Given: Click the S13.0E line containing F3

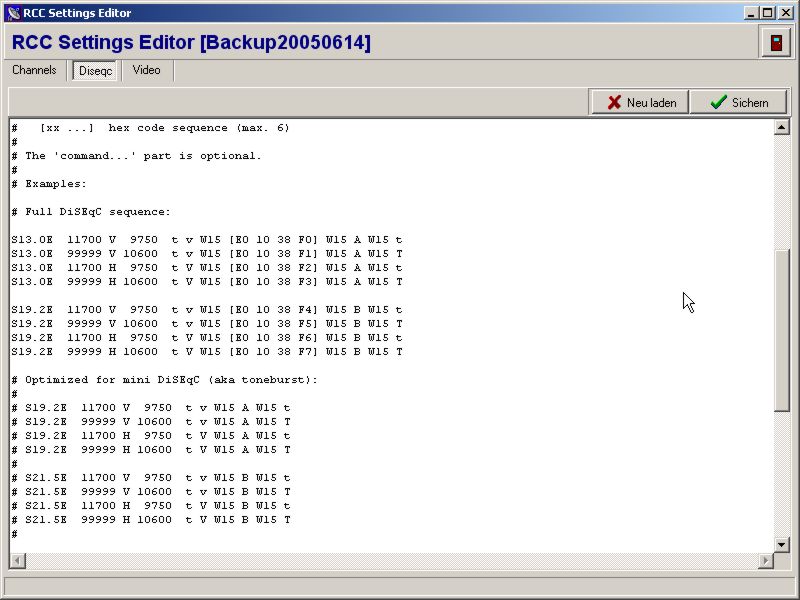Looking at the screenshot, I should click(x=207, y=282).
